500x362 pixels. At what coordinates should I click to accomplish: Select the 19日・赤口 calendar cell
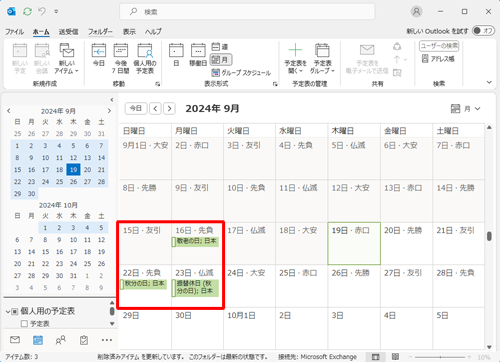pyautogui.click(x=354, y=244)
